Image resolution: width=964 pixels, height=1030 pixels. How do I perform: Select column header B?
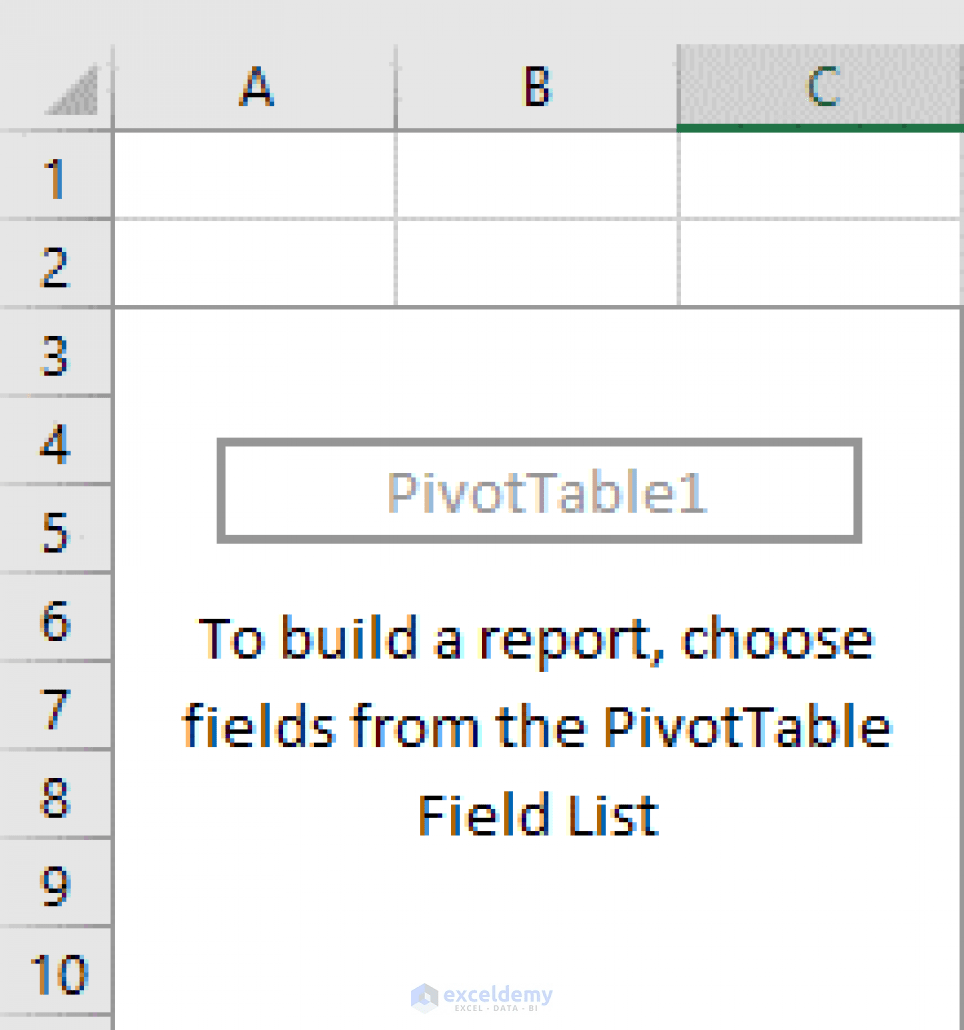click(537, 87)
